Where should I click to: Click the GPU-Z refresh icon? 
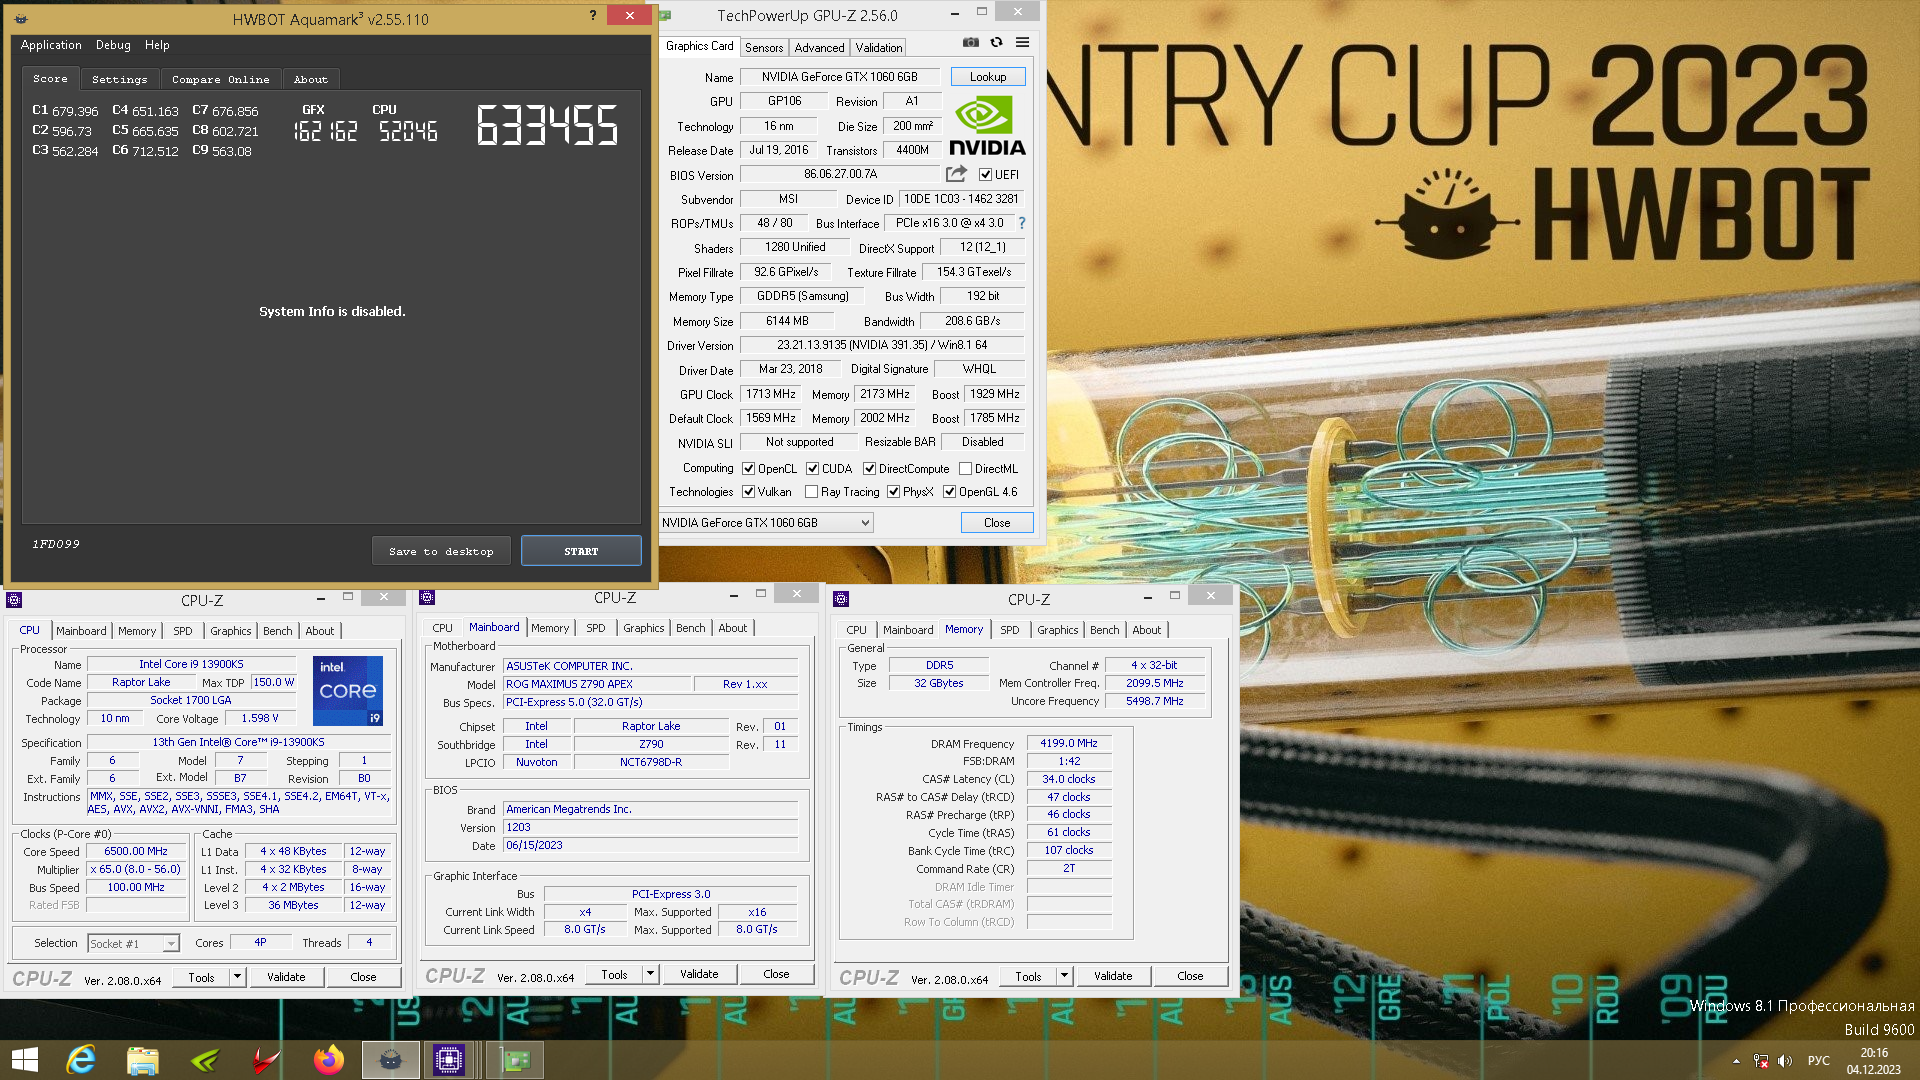pos(996,42)
